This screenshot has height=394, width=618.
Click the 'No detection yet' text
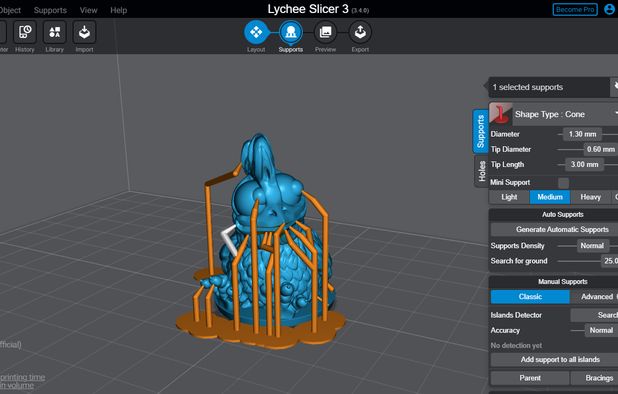516,345
